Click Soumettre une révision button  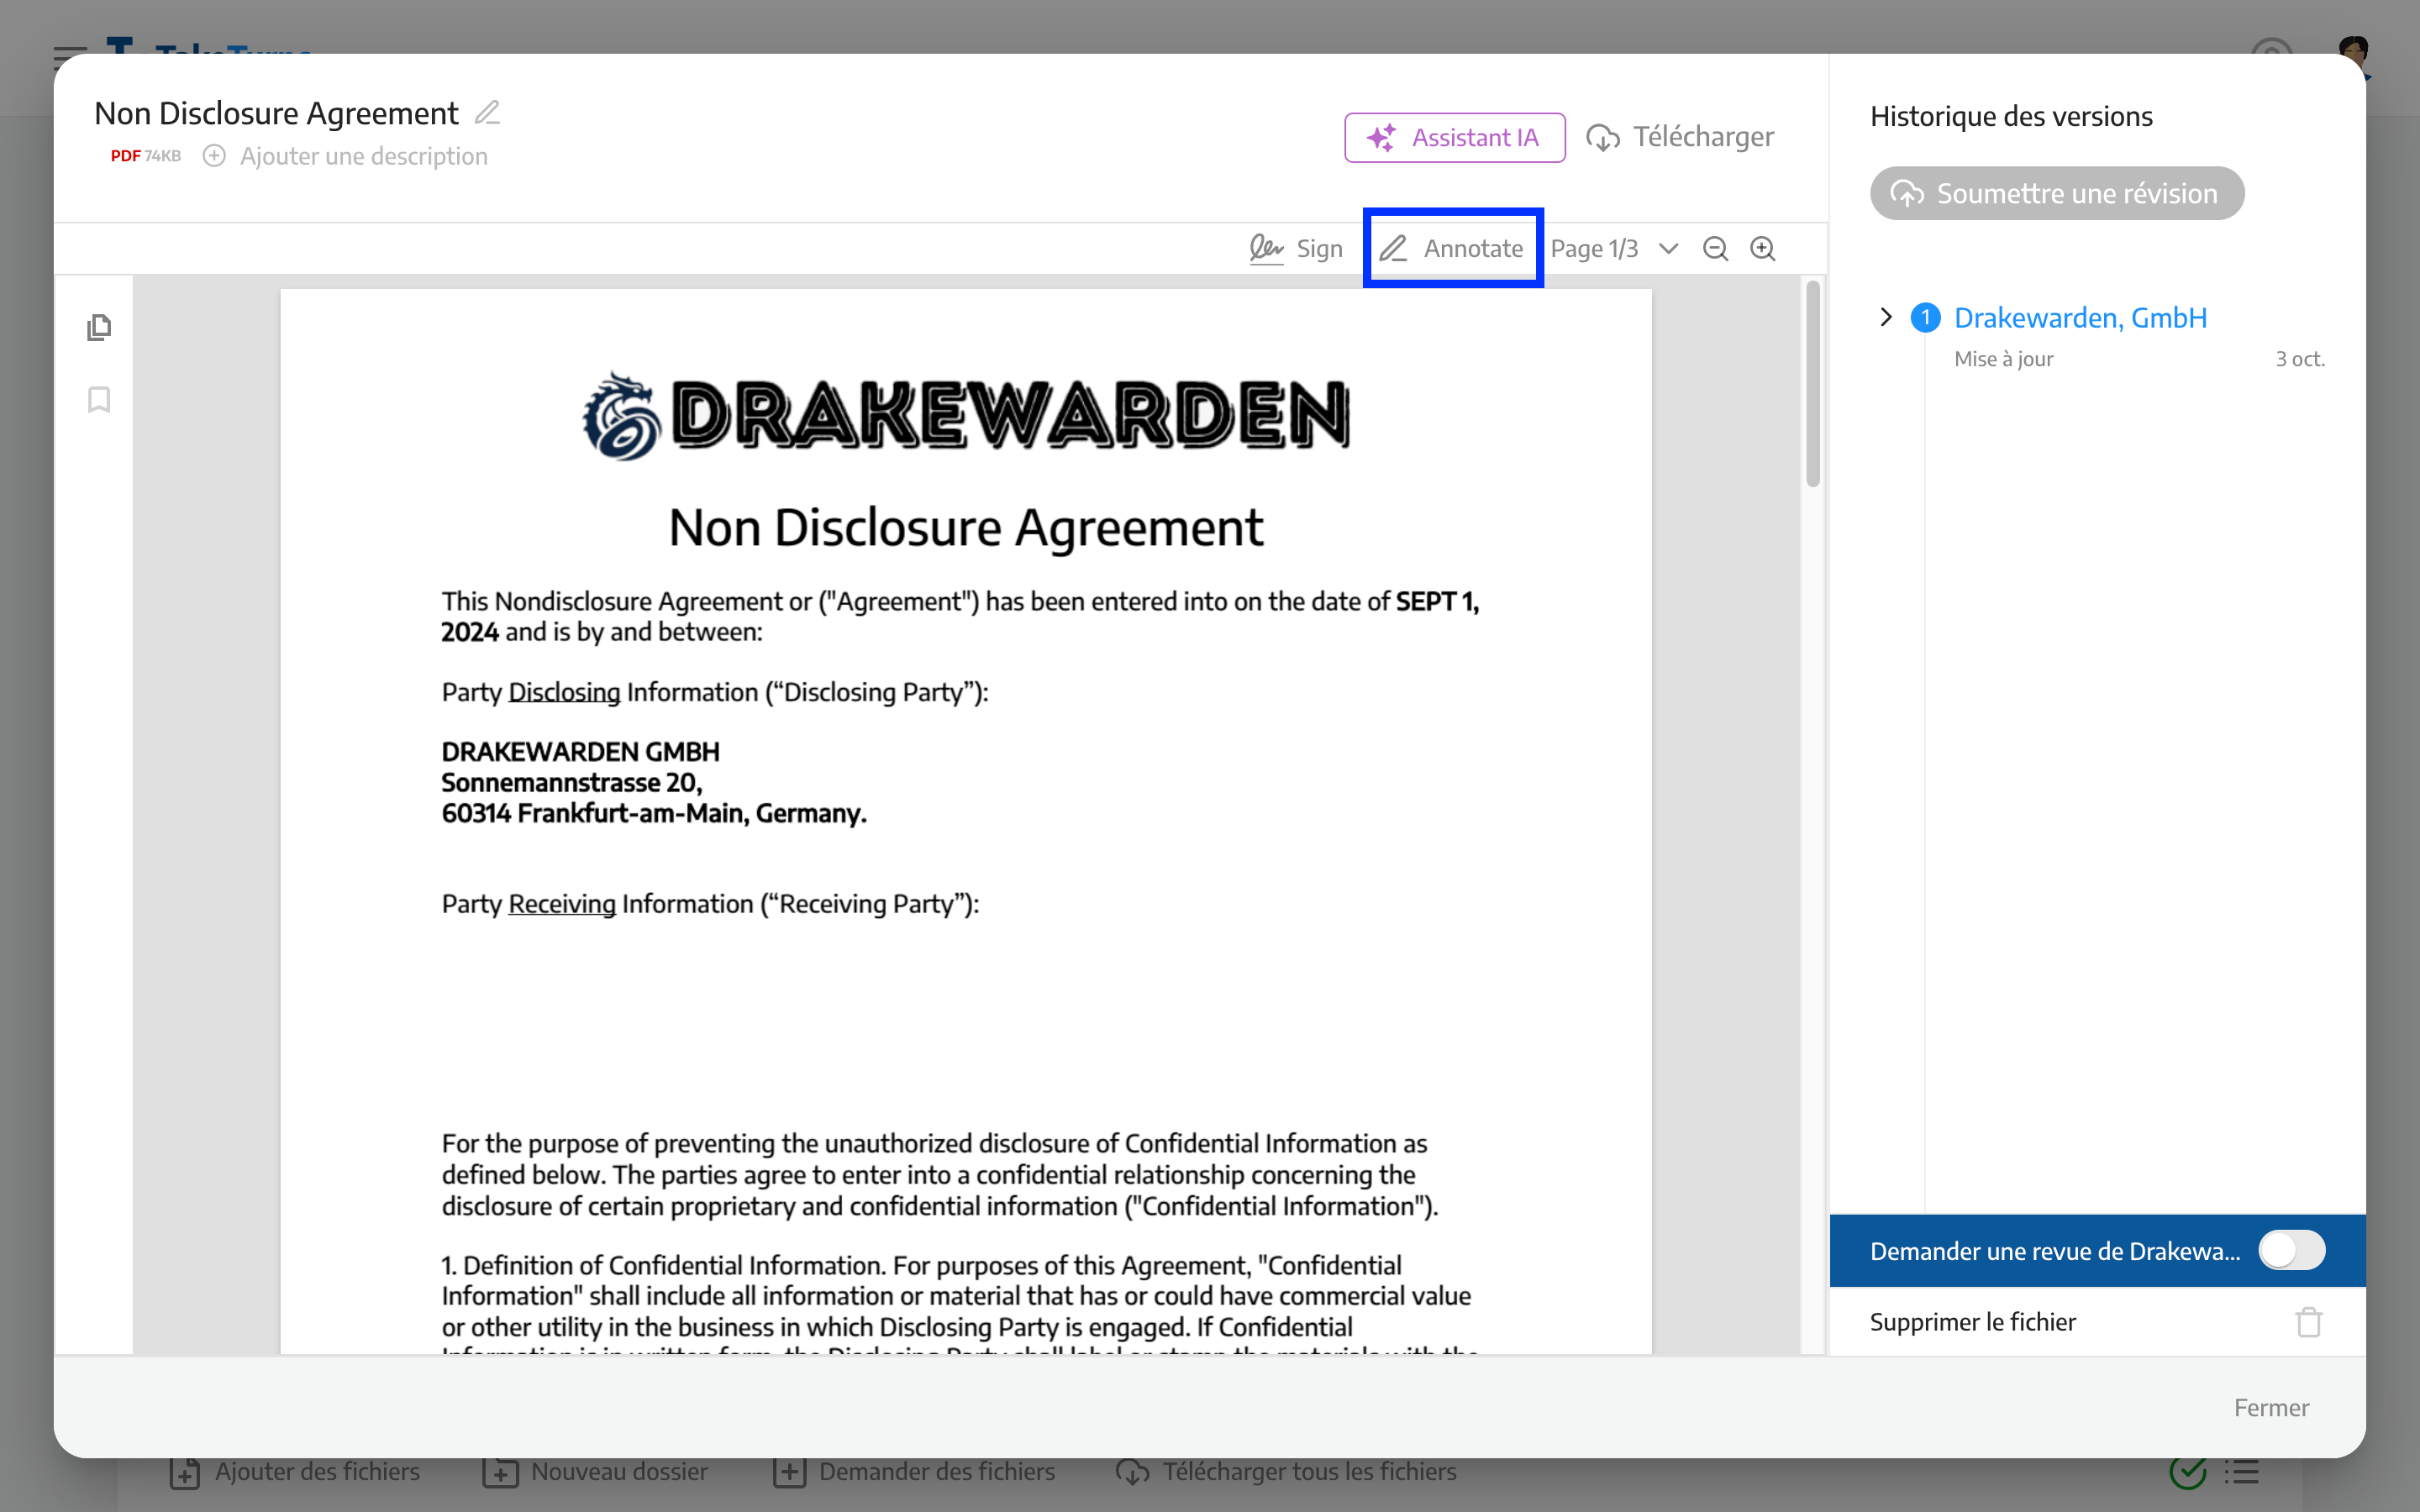pos(2056,193)
